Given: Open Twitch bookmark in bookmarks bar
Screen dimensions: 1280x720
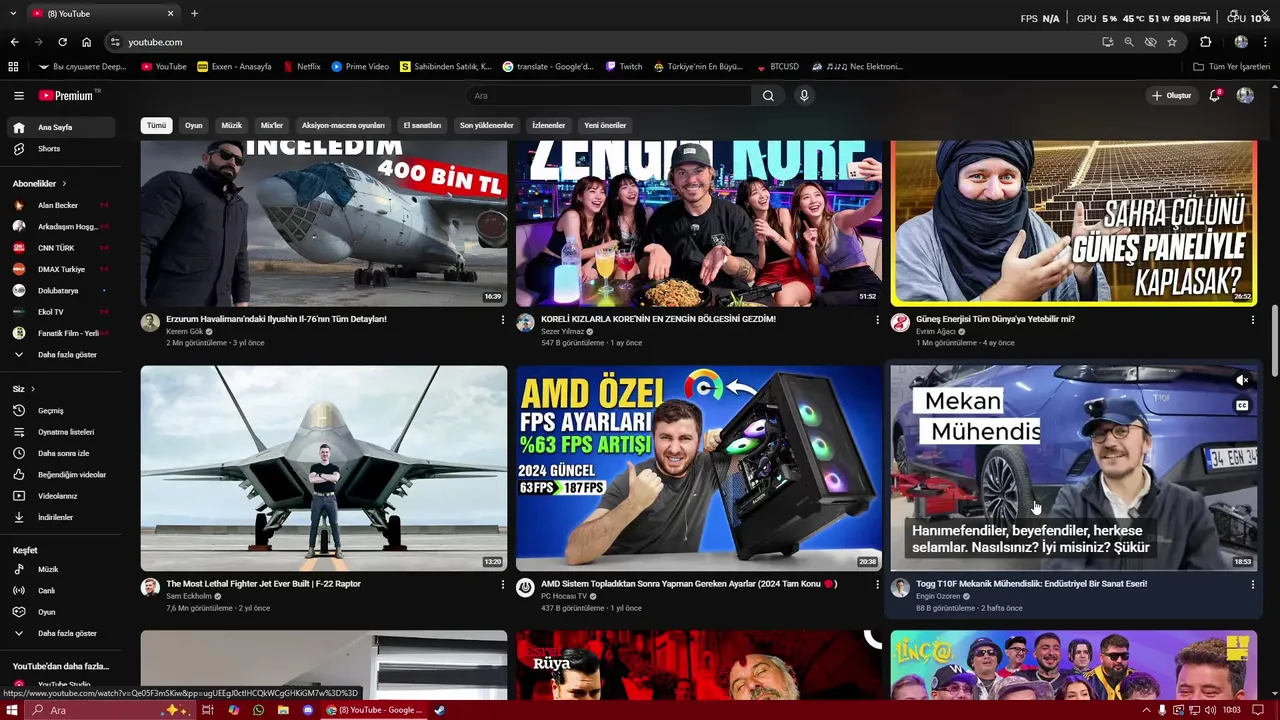Looking at the screenshot, I should tap(624, 67).
